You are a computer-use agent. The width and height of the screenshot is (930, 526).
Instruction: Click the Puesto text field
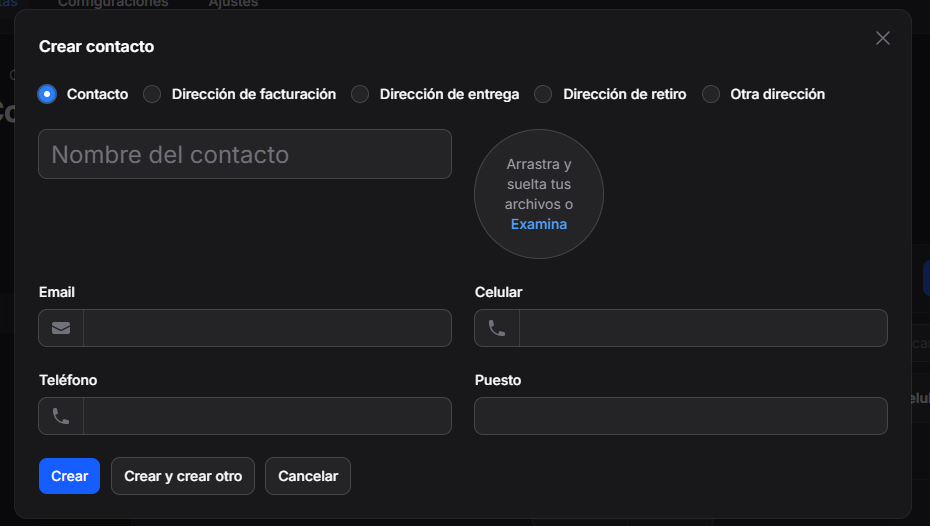681,416
